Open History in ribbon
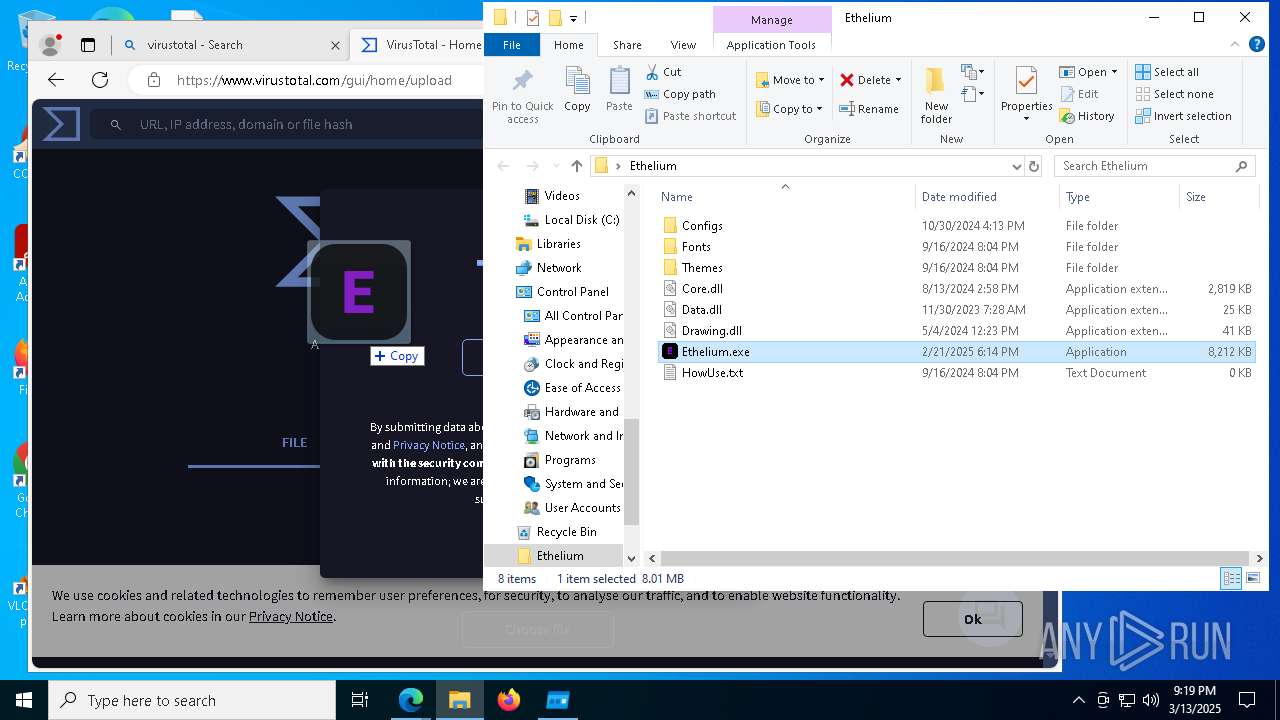 [x=1087, y=116]
